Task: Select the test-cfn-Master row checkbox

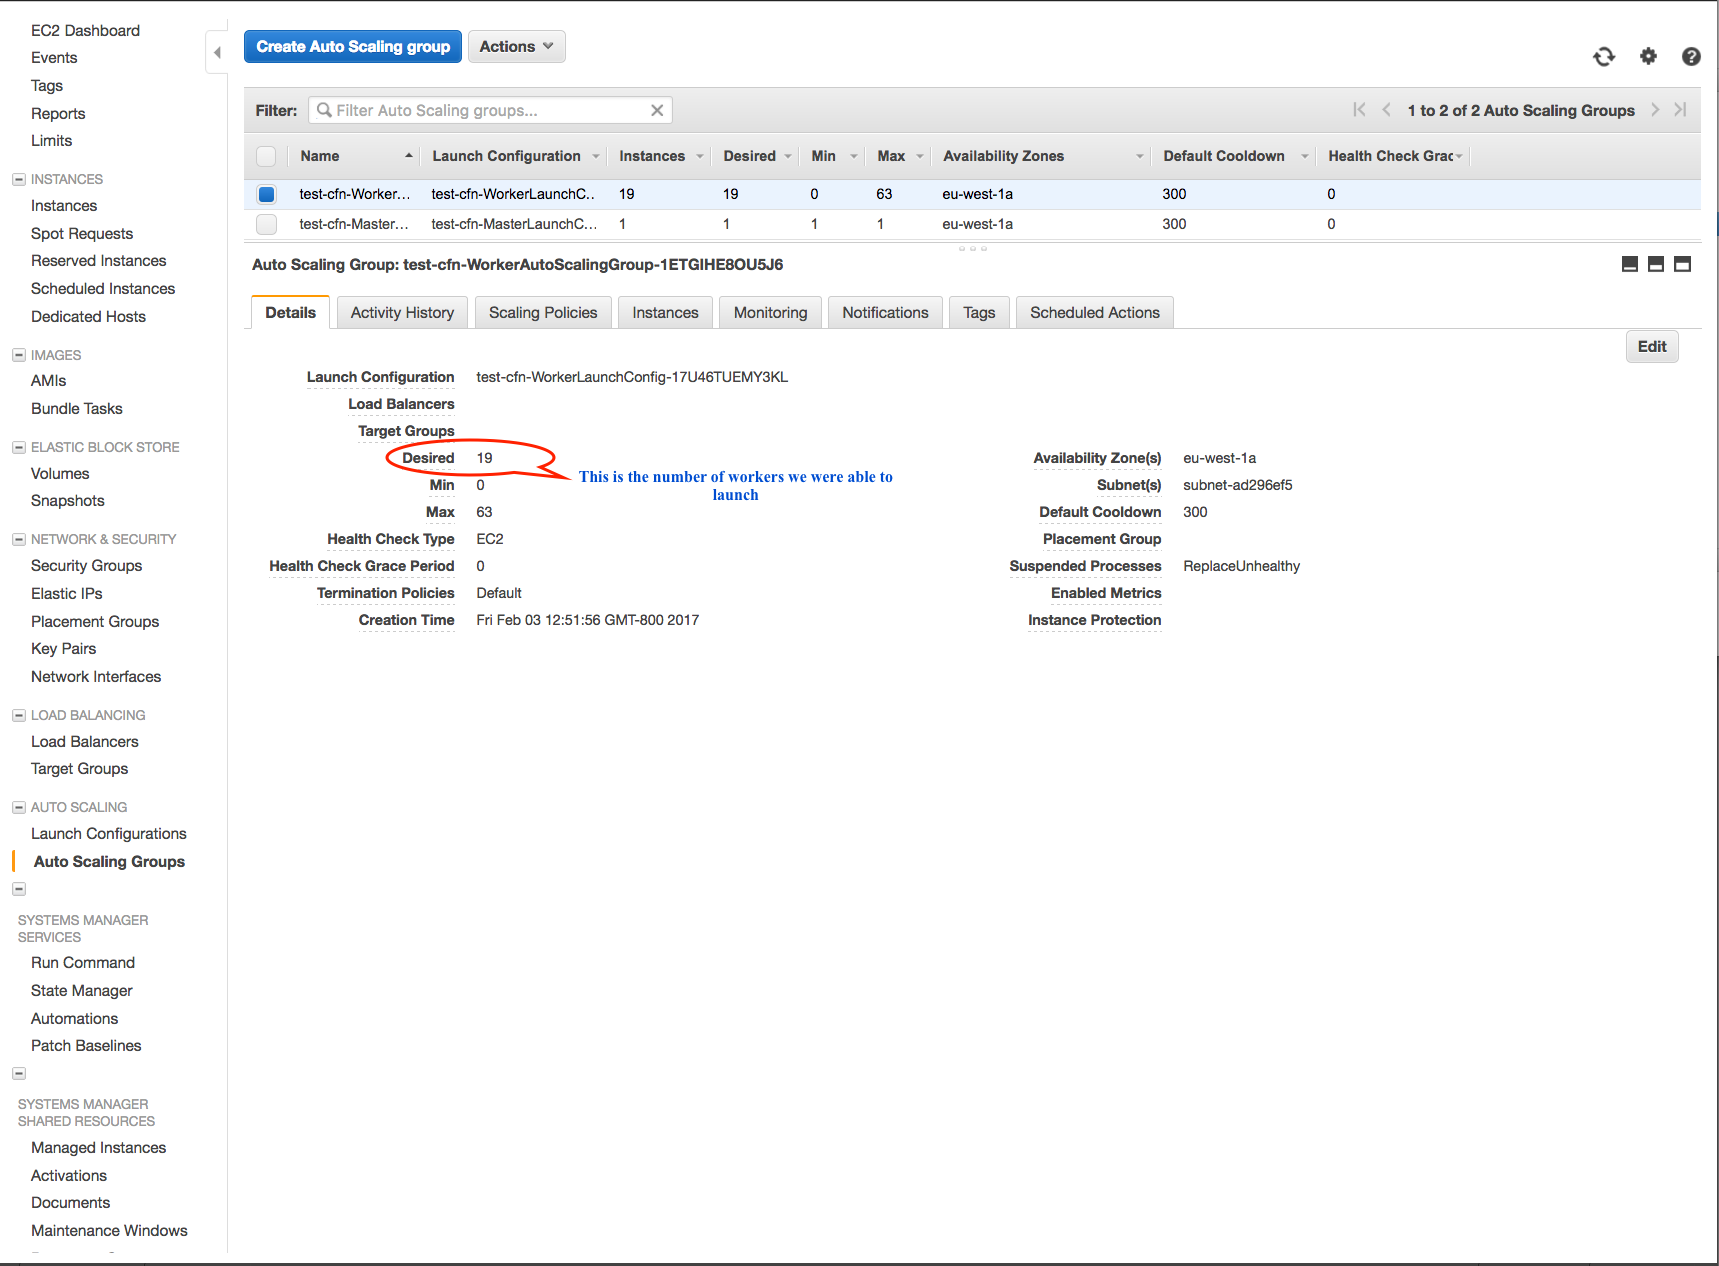Action: coord(266,224)
